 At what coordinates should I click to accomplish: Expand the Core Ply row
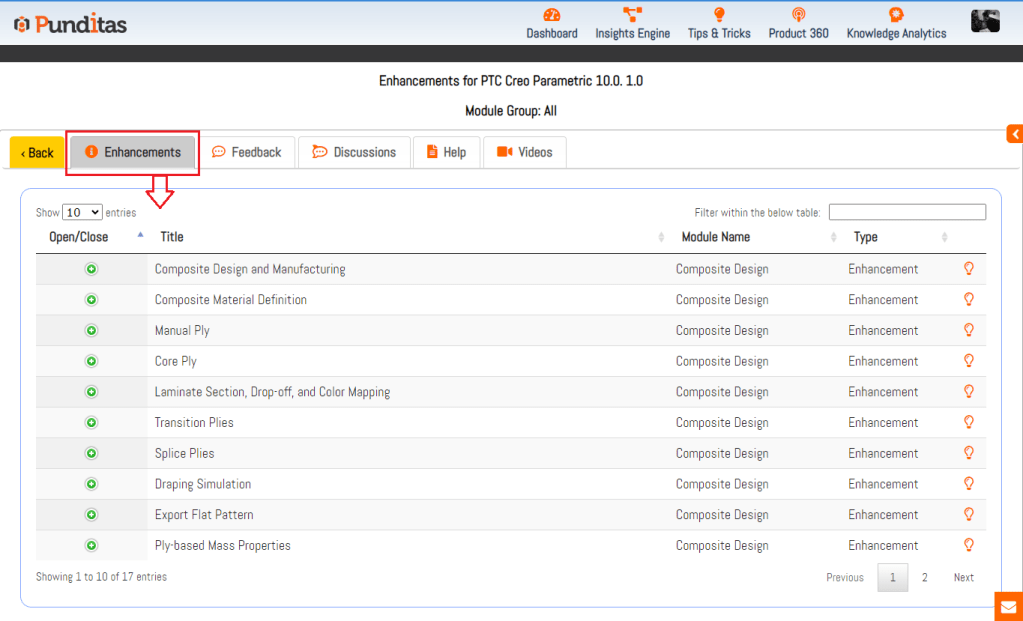click(91, 361)
